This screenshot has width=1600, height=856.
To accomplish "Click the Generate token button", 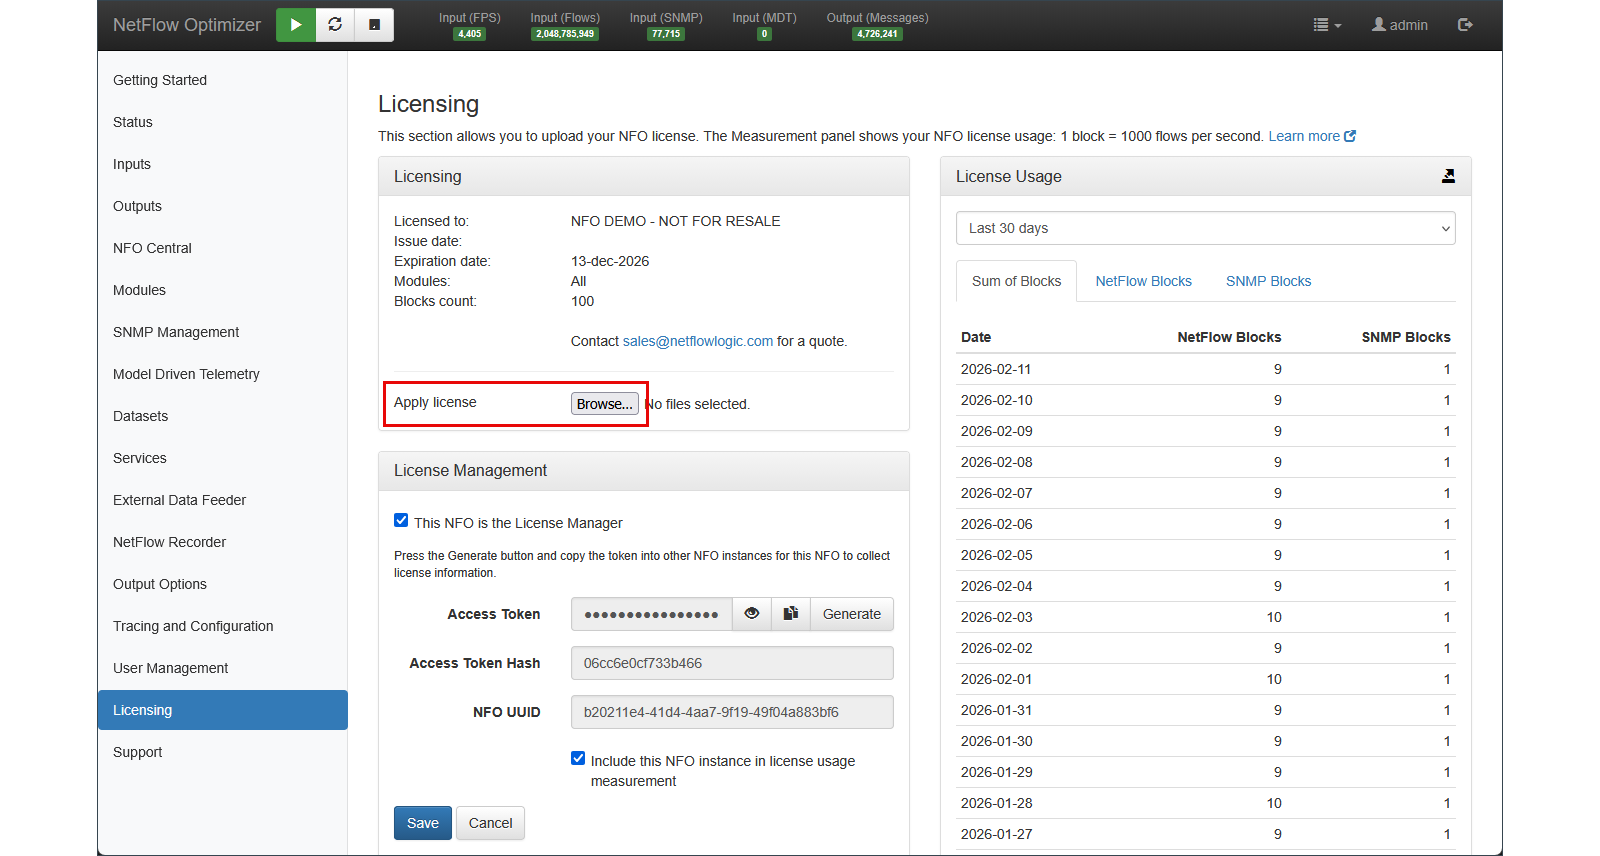I will [x=851, y=614].
